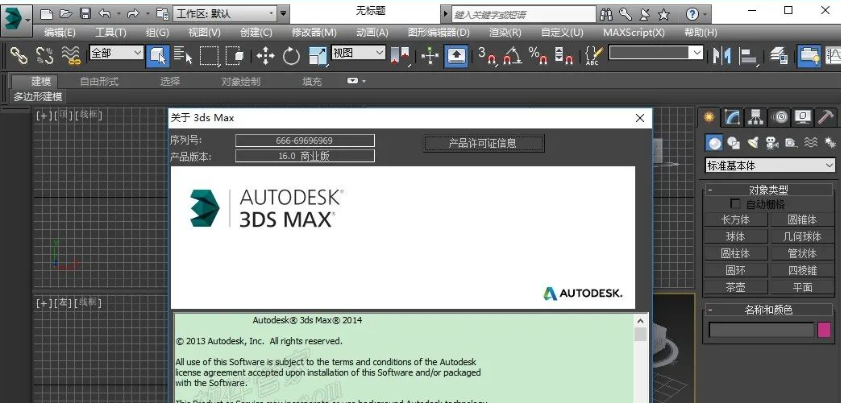Open the Layer Manager icon

coord(779,55)
